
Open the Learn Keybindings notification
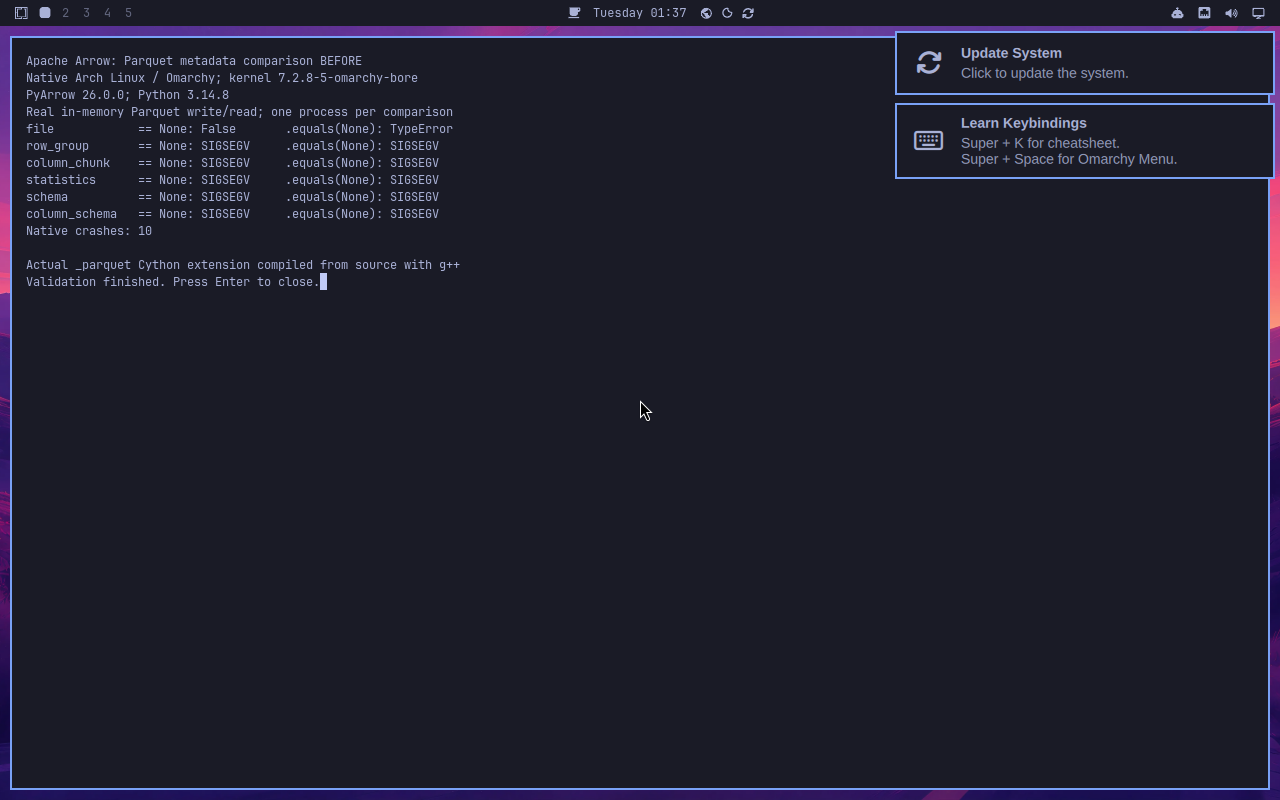(1085, 141)
